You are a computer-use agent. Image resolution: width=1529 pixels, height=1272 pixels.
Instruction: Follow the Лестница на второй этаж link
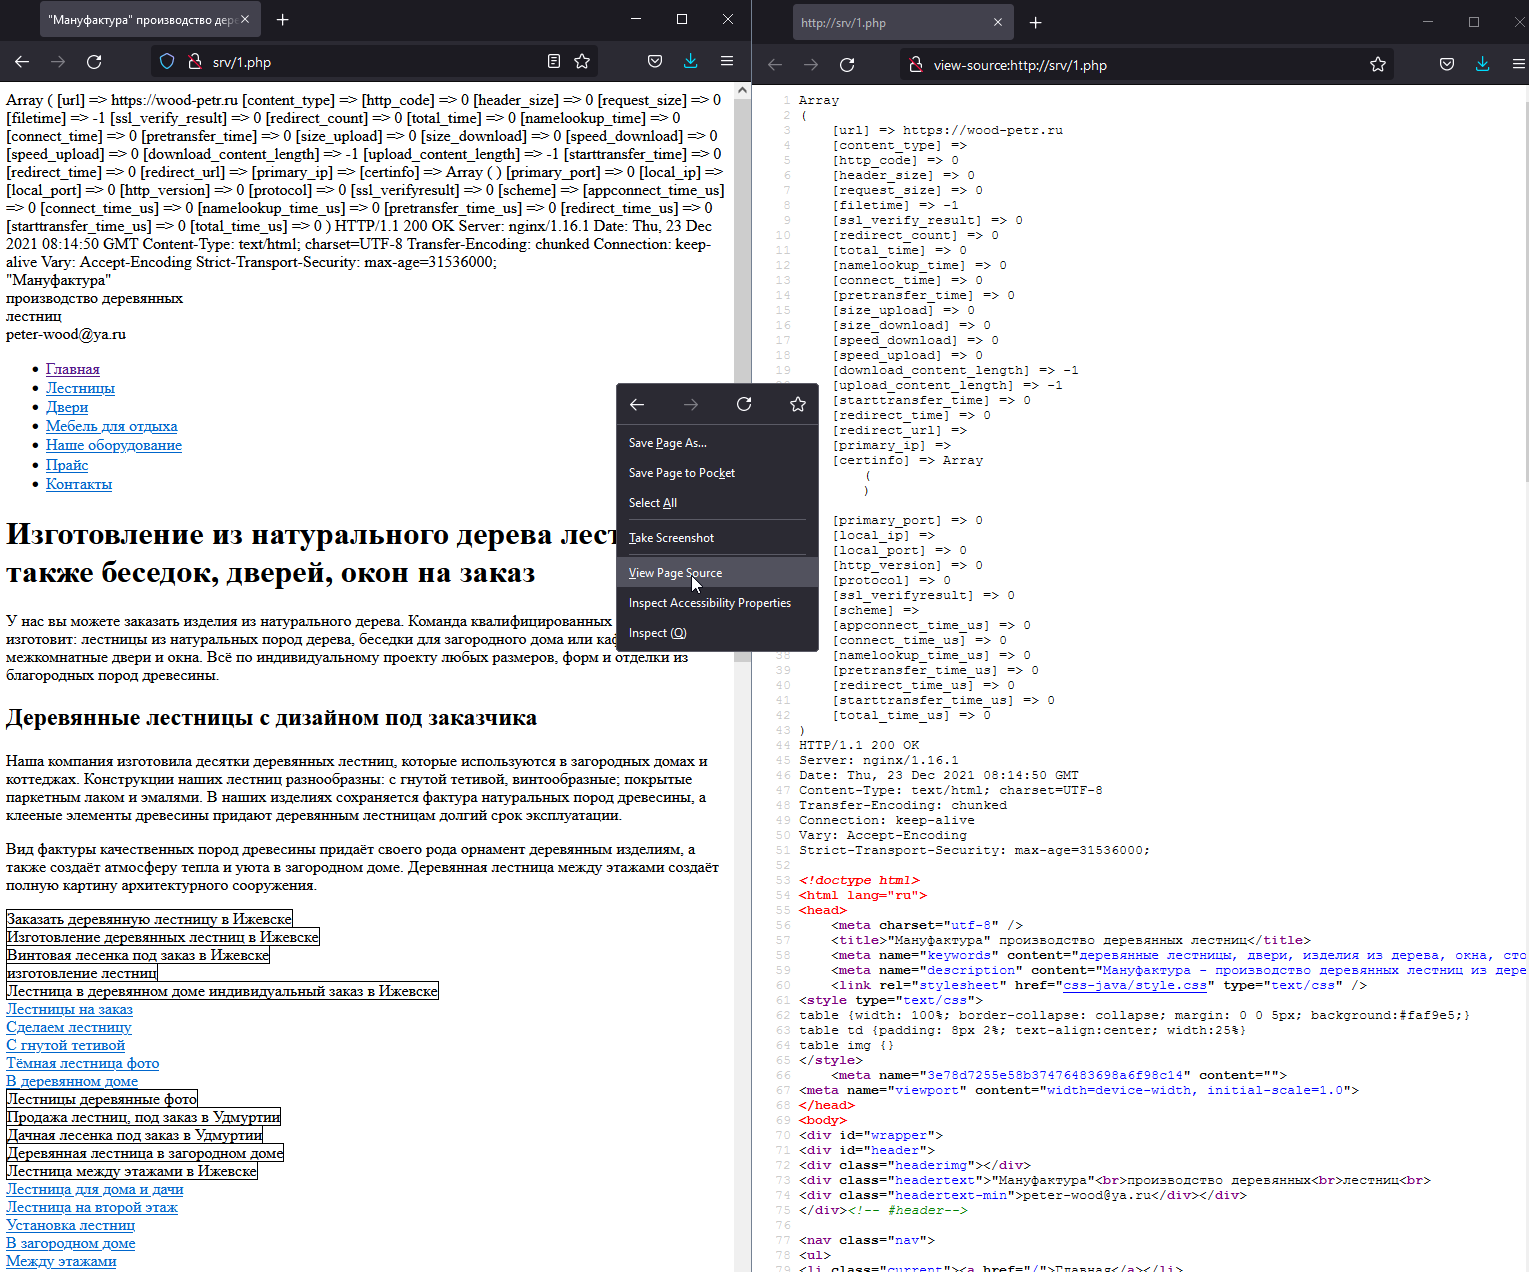tap(92, 1207)
